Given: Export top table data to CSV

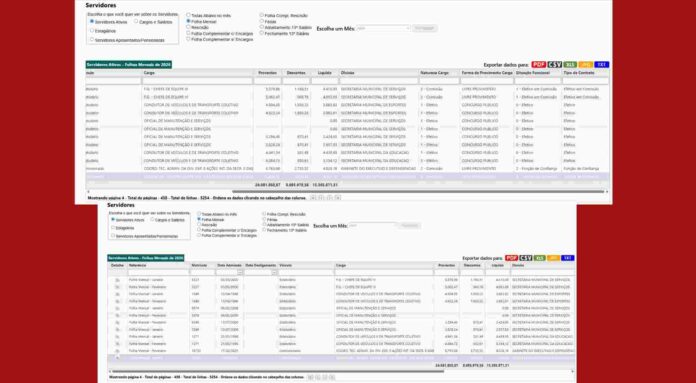Looking at the screenshot, I should [554, 65].
